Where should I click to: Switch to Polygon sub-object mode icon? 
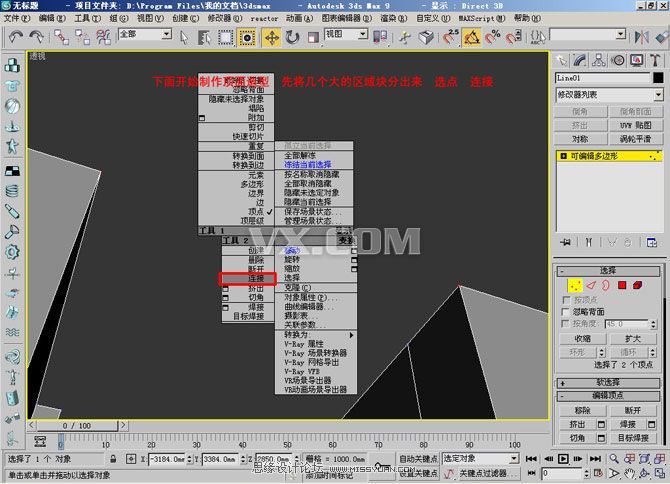click(621, 285)
